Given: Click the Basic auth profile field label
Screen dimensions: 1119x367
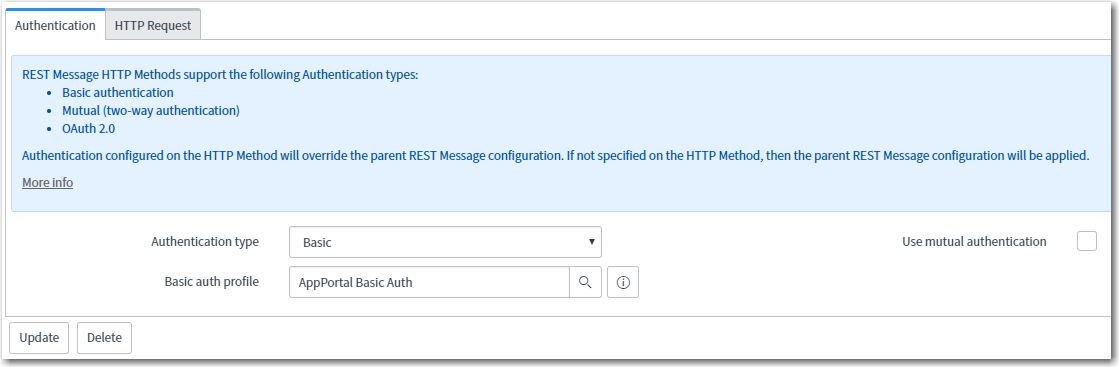Looking at the screenshot, I should pyautogui.click(x=211, y=281).
